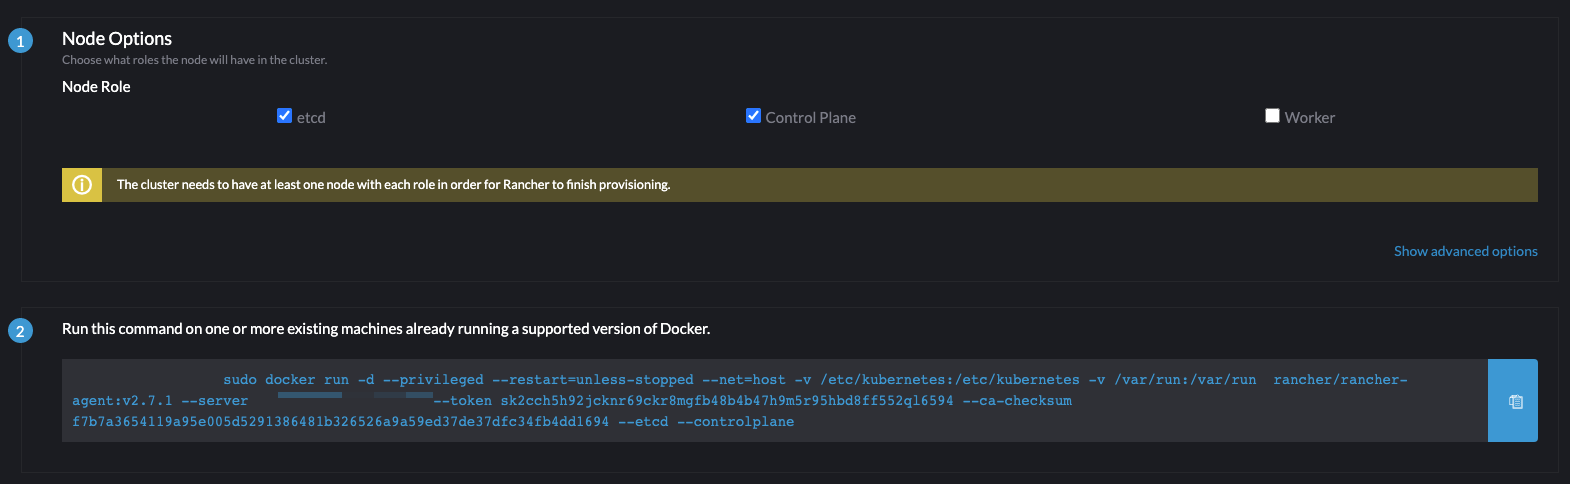Click the step 2 number badge
The image size is (1570, 484).
point(20,331)
